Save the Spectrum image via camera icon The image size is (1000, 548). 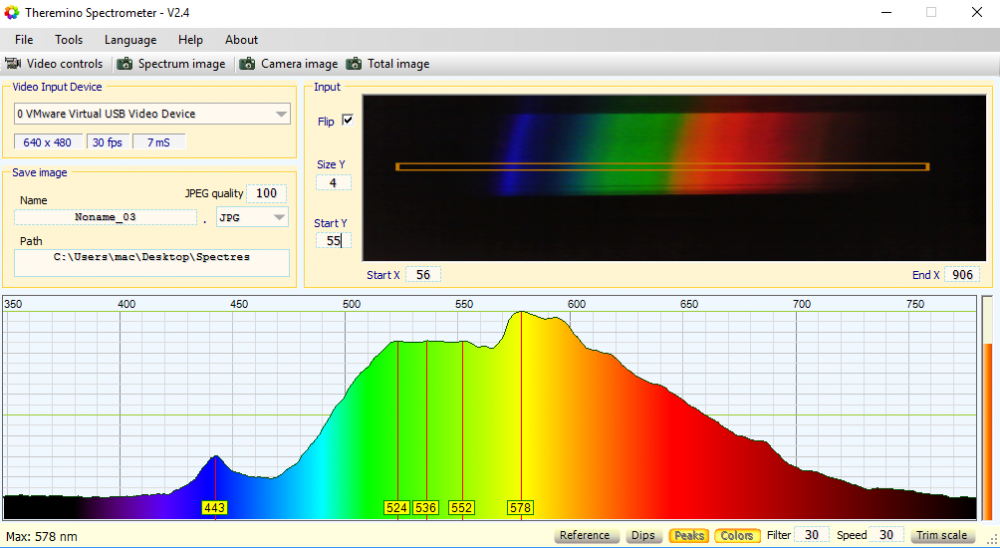tap(171, 64)
